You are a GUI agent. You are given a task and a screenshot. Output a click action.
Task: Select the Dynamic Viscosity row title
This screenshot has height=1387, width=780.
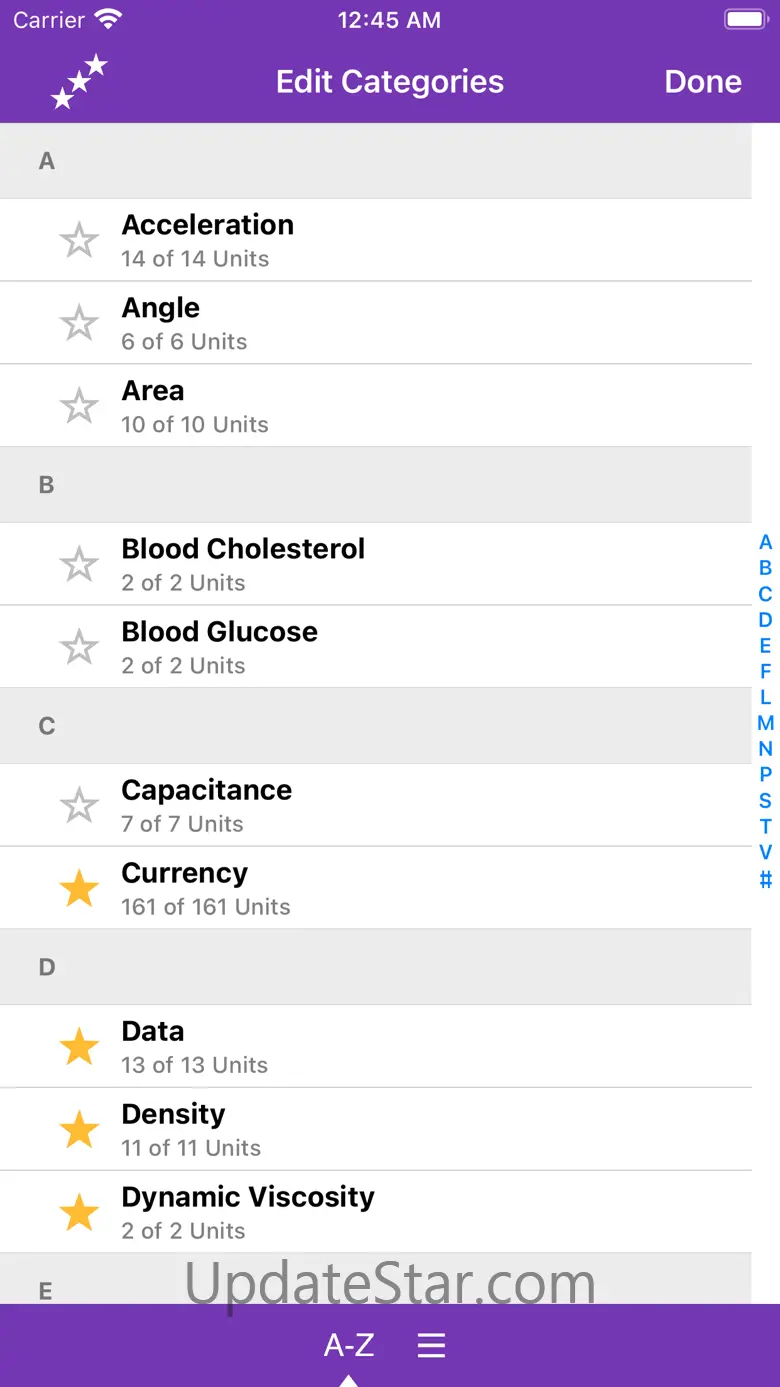(248, 1197)
